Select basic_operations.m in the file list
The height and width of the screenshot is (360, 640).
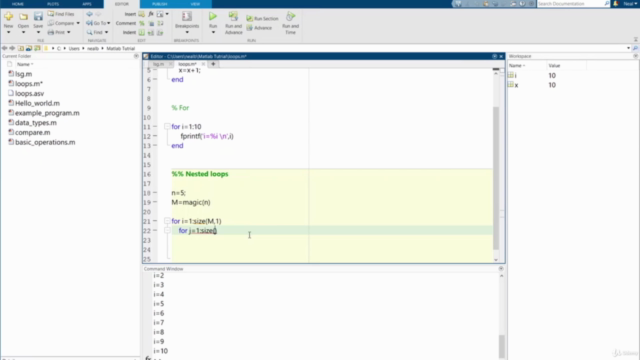pyautogui.click(x=45, y=142)
